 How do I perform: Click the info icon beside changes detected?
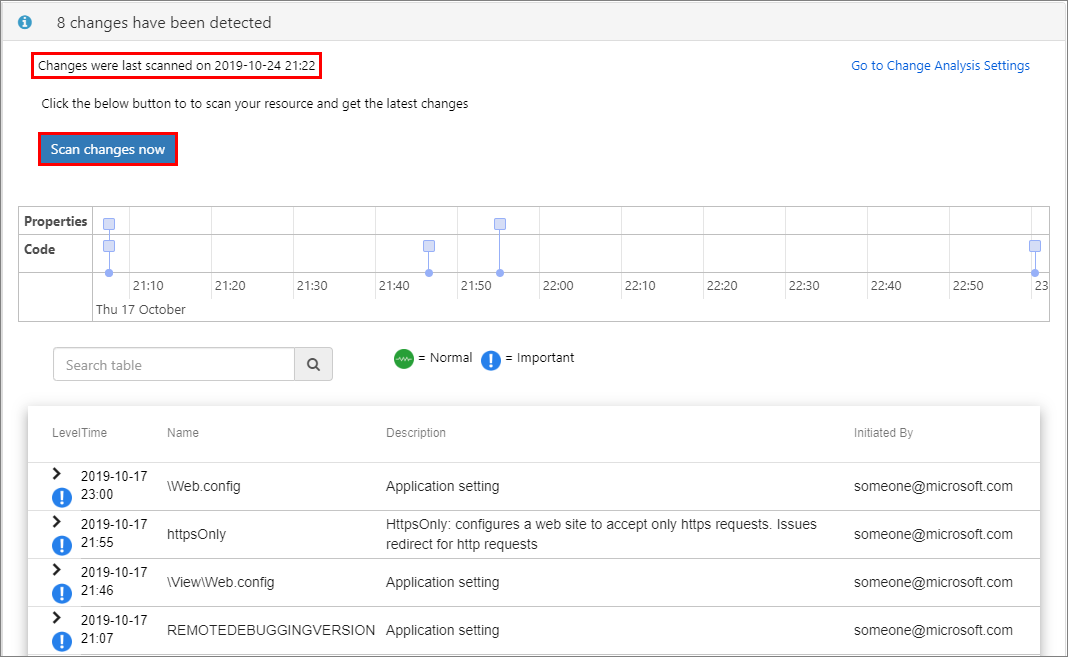(x=25, y=21)
